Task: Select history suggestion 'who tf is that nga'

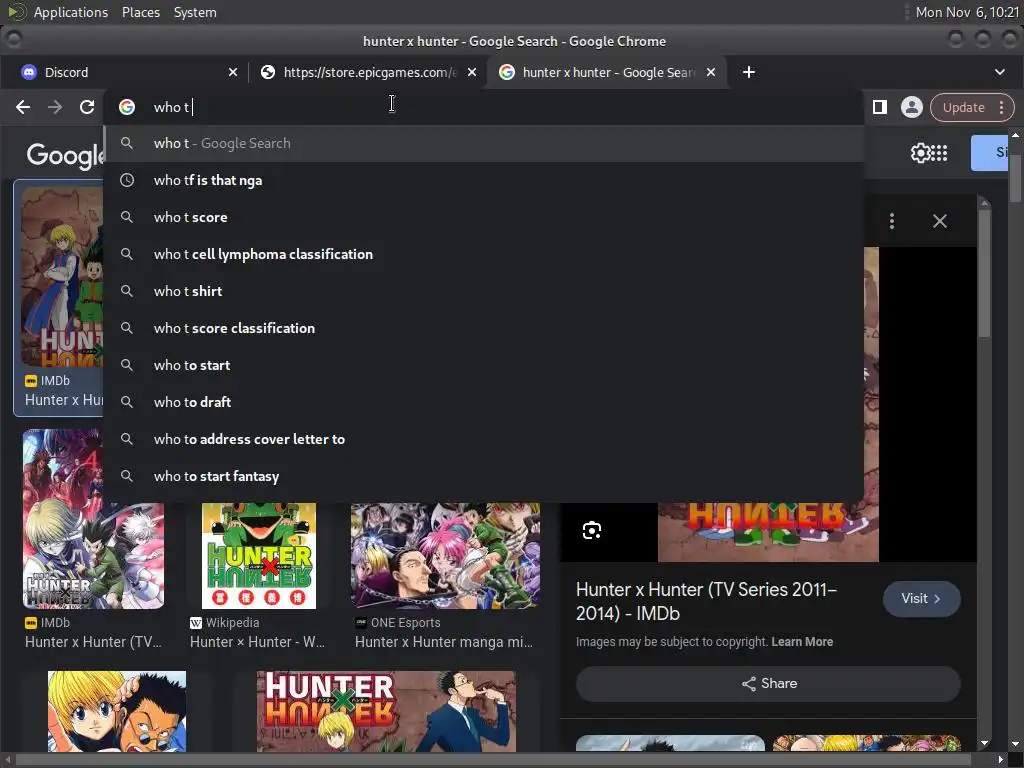Action: tap(484, 180)
